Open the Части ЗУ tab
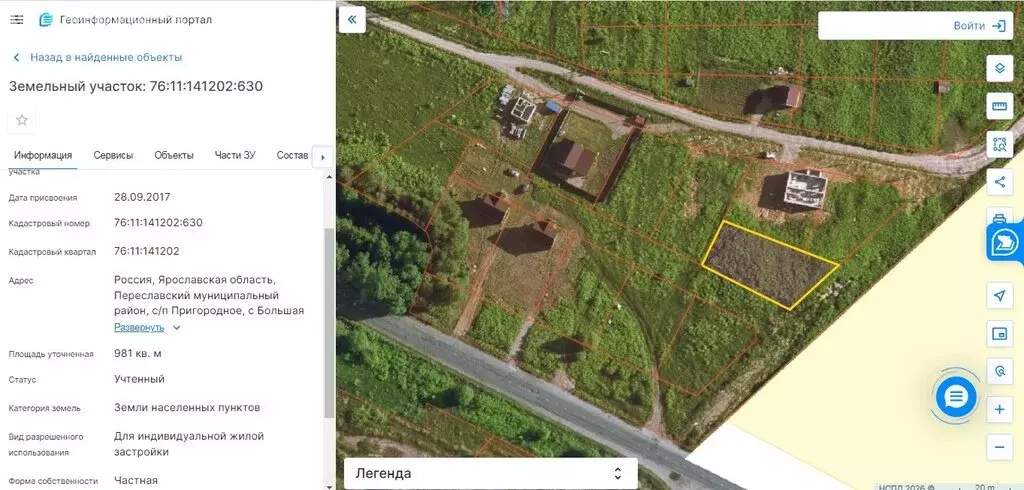 click(x=235, y=155)
